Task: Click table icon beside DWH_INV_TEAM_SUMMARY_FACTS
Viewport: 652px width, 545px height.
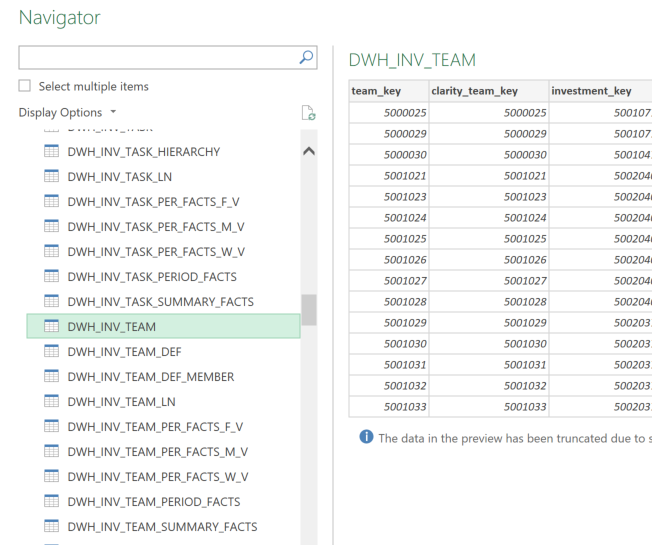Action: click(x=51, y=526)
